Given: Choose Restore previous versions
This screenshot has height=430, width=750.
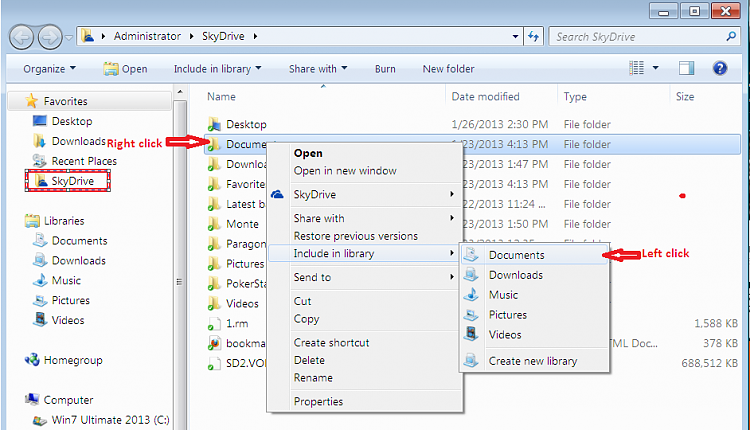Looking at the screenshot, I should pos(355,236).
